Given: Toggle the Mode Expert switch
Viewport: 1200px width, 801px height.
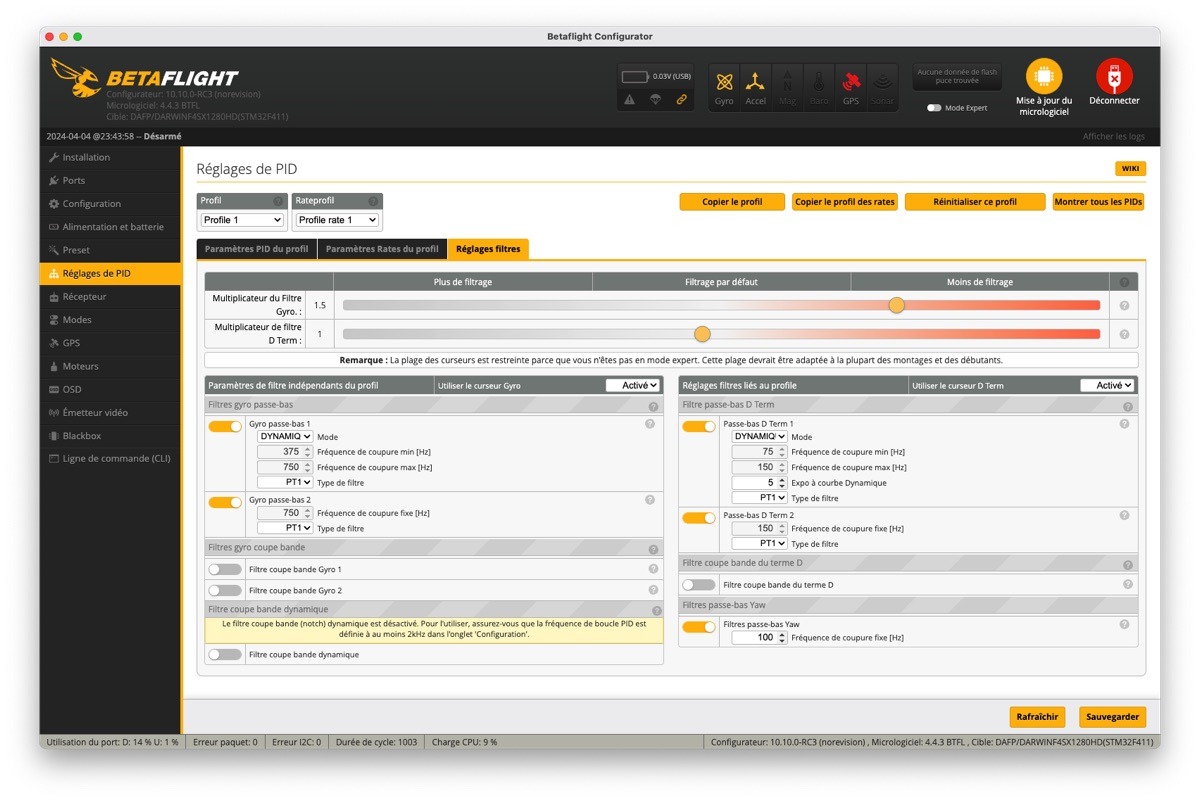Looking at the screenshot, I should tap(934, 108).
